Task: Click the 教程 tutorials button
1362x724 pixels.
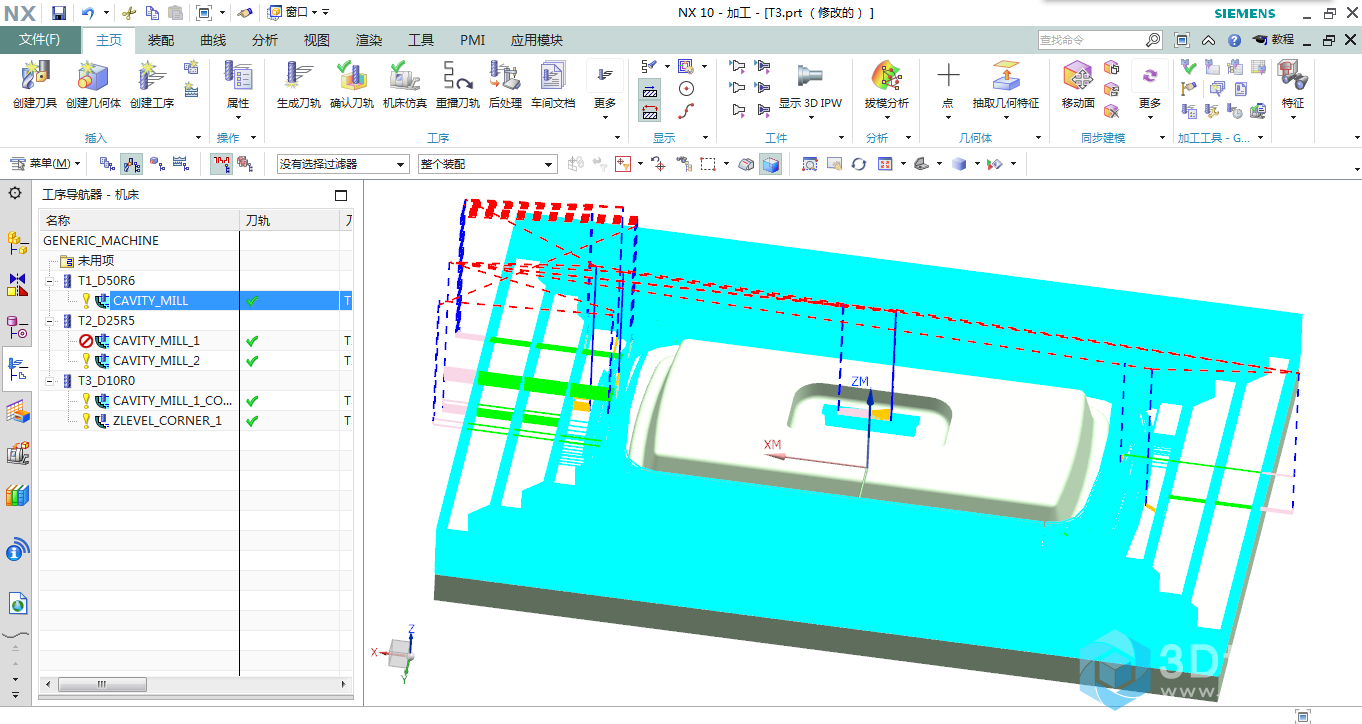Action: pos(1273,40)
